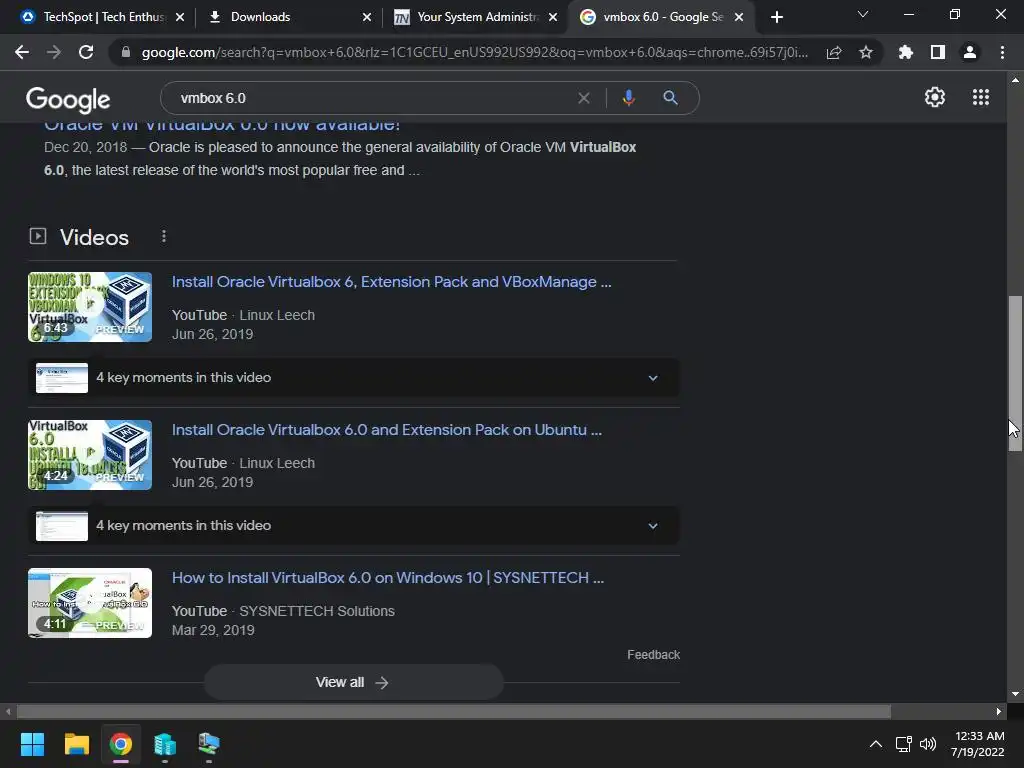Open How to Install VirtualBox SYSNETTECH link

(388, 578)
